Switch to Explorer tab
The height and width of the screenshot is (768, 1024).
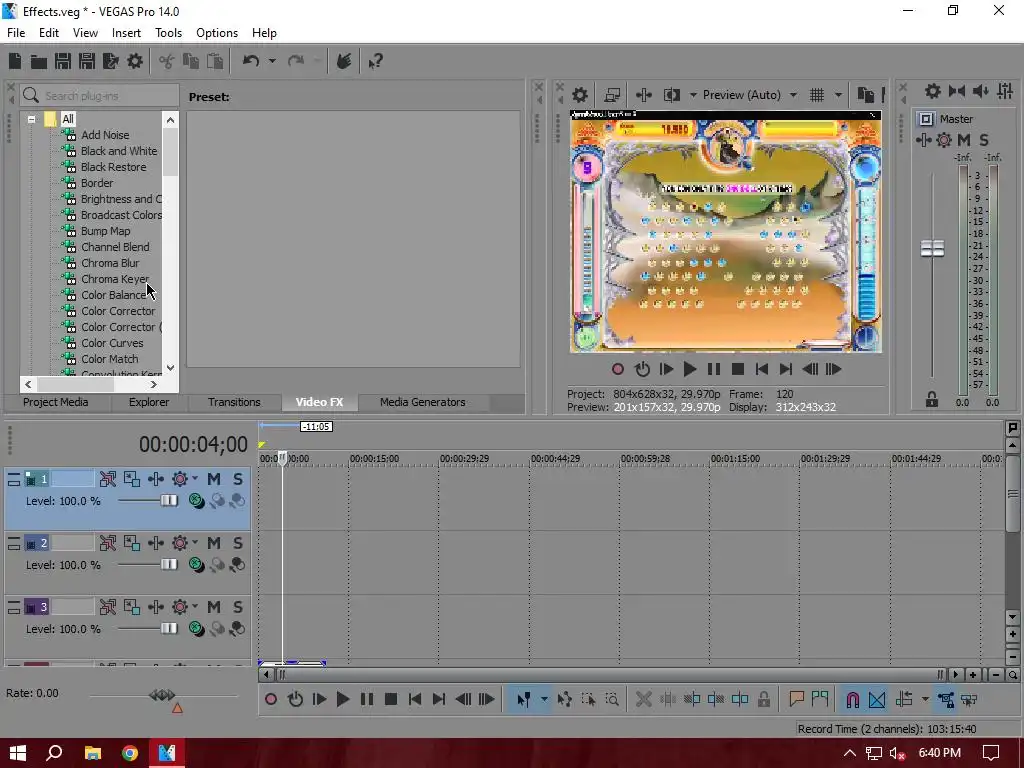(149, 402)
